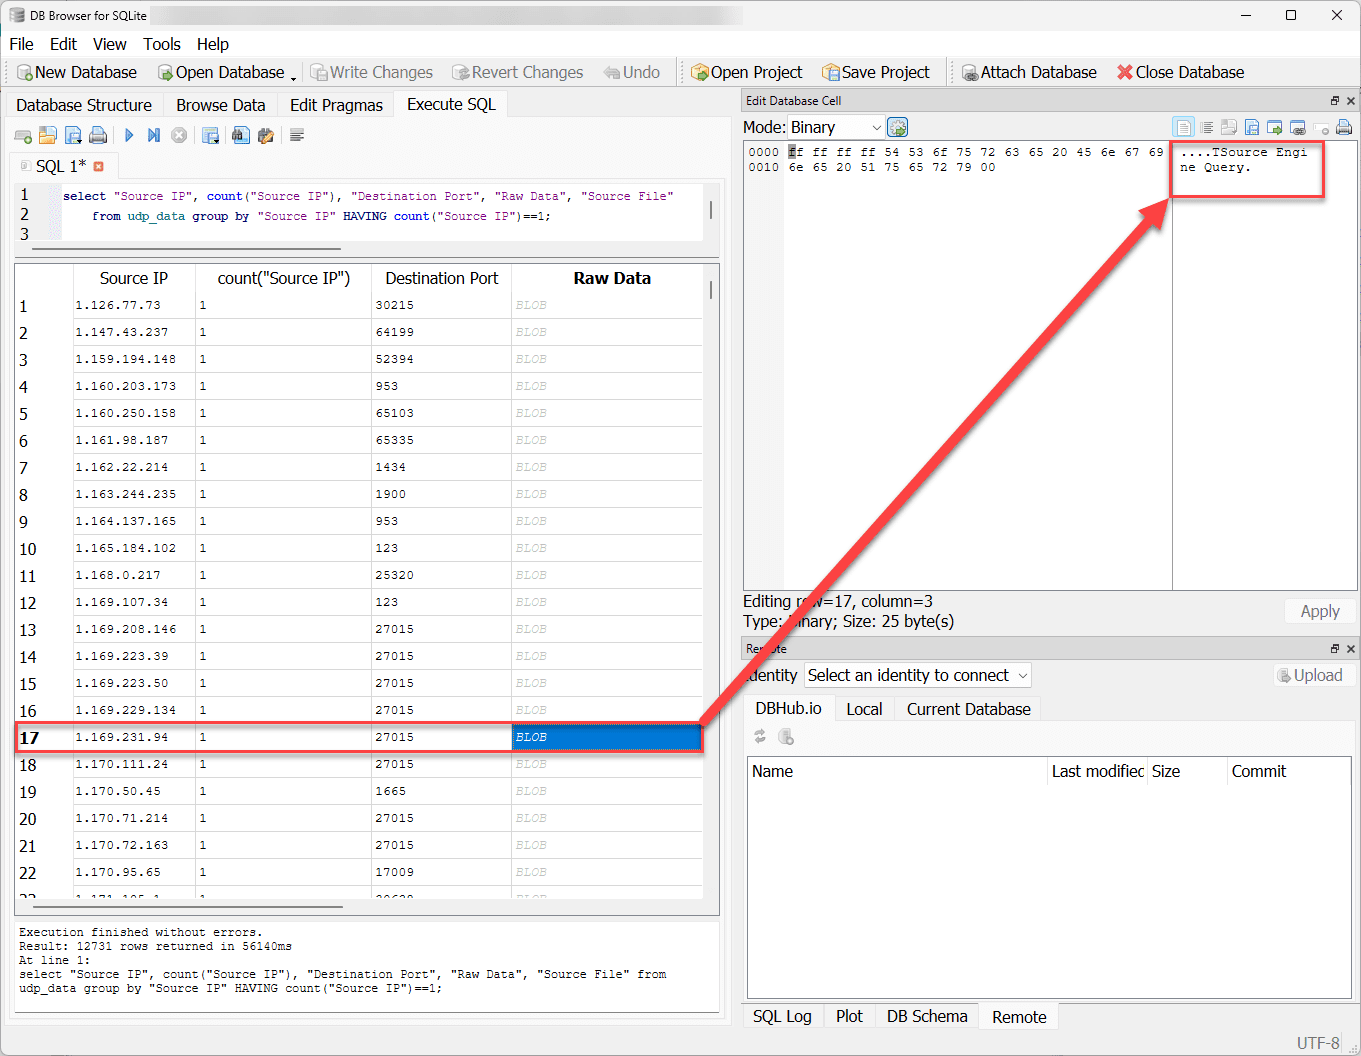
Task: Switch to Database Structure tab
Action: click(x=84, y=105)
